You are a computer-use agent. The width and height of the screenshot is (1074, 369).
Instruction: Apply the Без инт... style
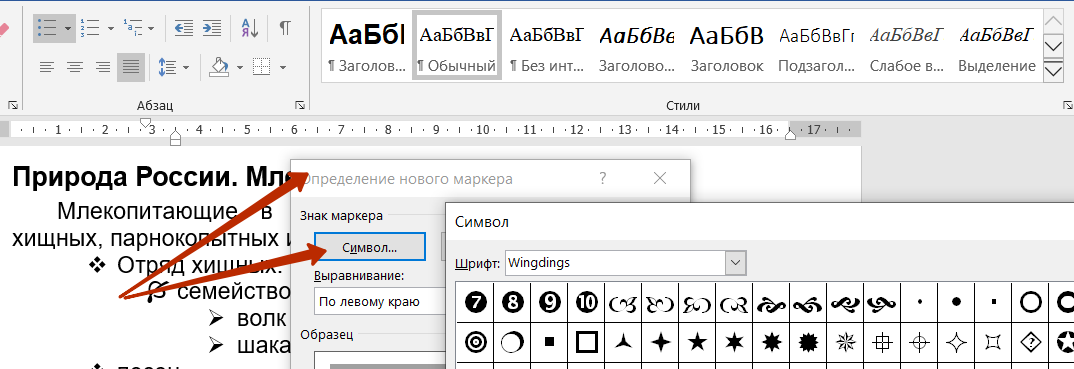547,47
